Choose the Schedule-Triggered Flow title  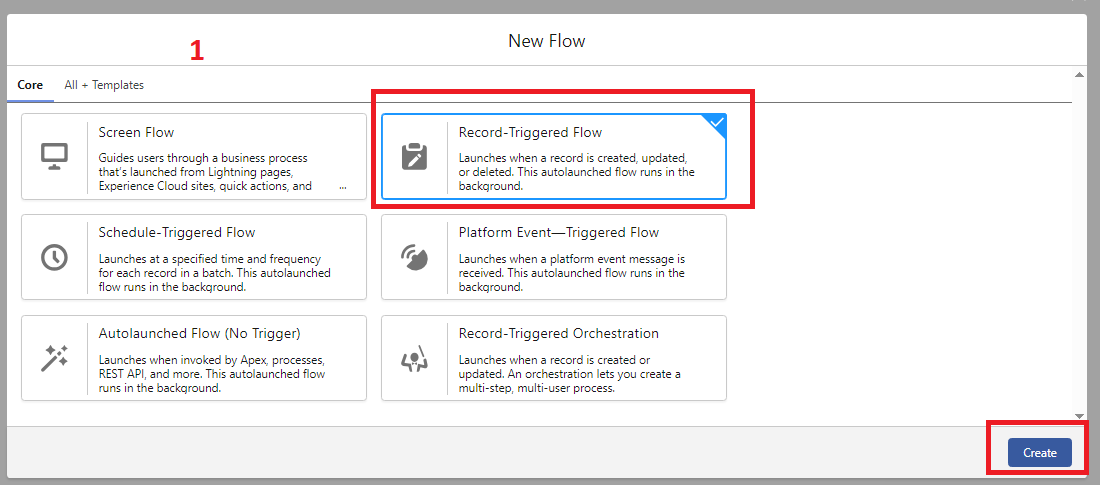click(177, 233)
